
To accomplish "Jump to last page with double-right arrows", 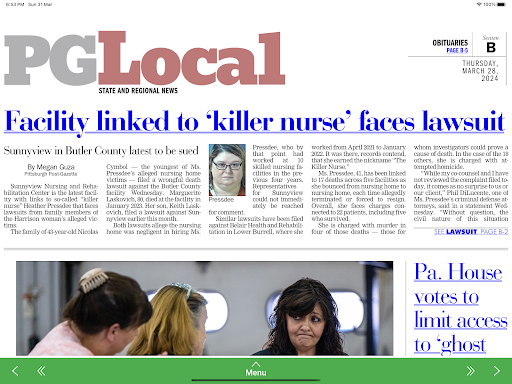I will [x=470, y=371].
